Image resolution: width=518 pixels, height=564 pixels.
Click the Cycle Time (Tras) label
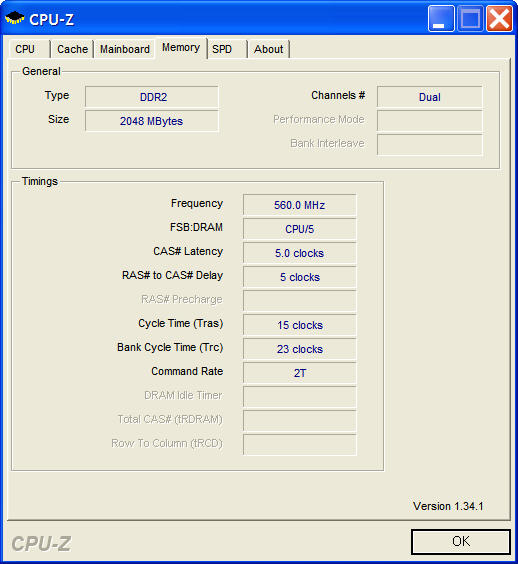coord(181,323)
